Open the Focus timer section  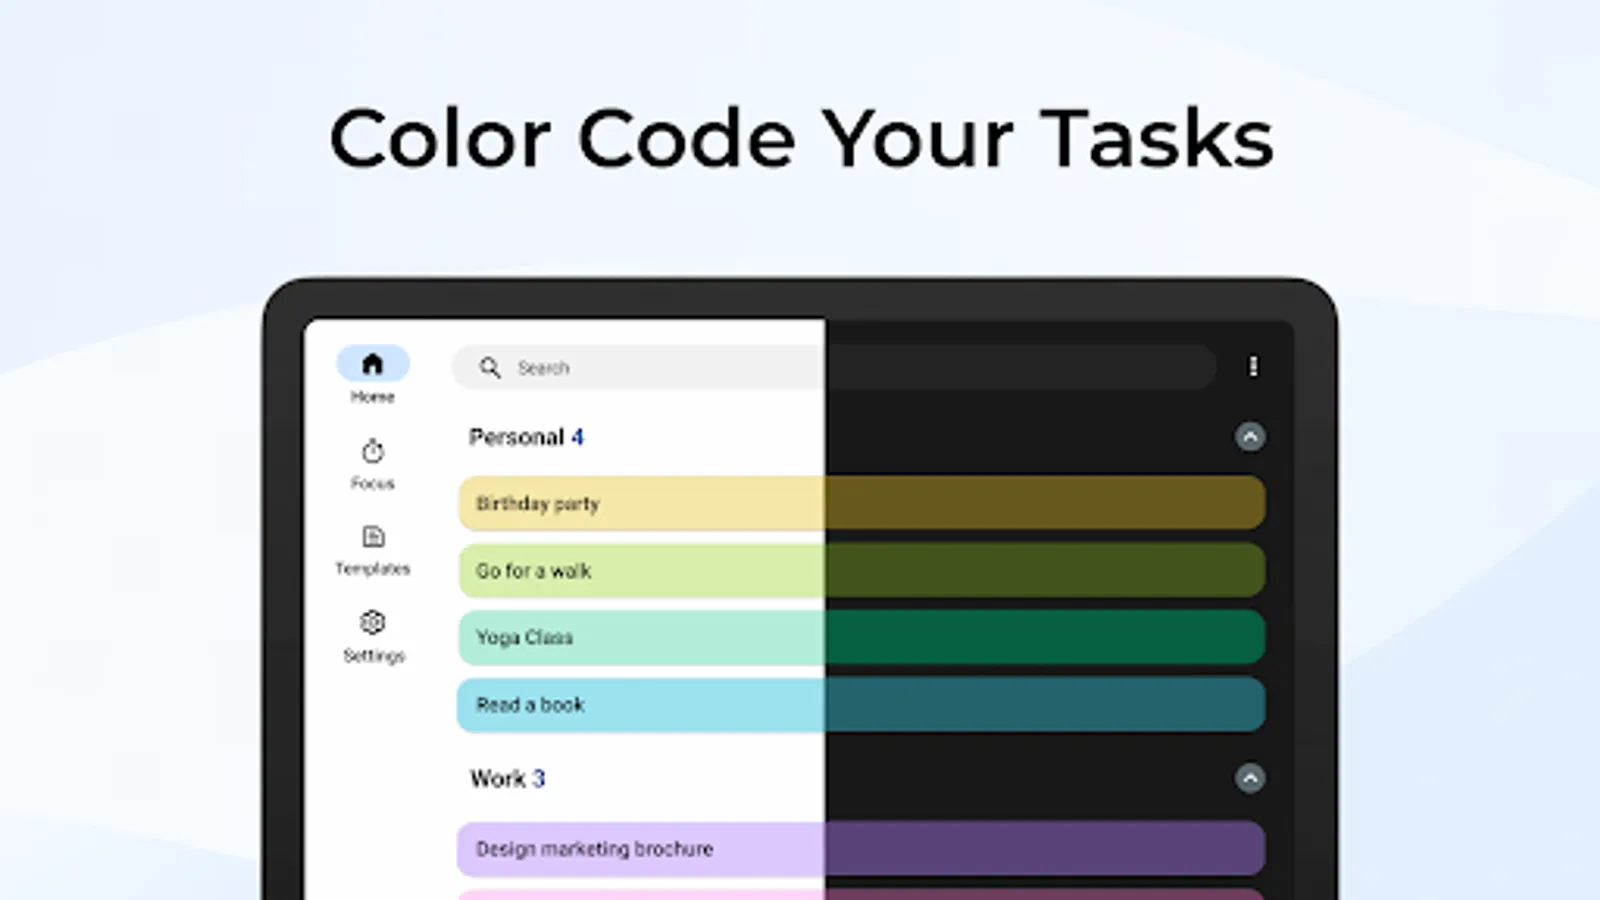point(372,465)
